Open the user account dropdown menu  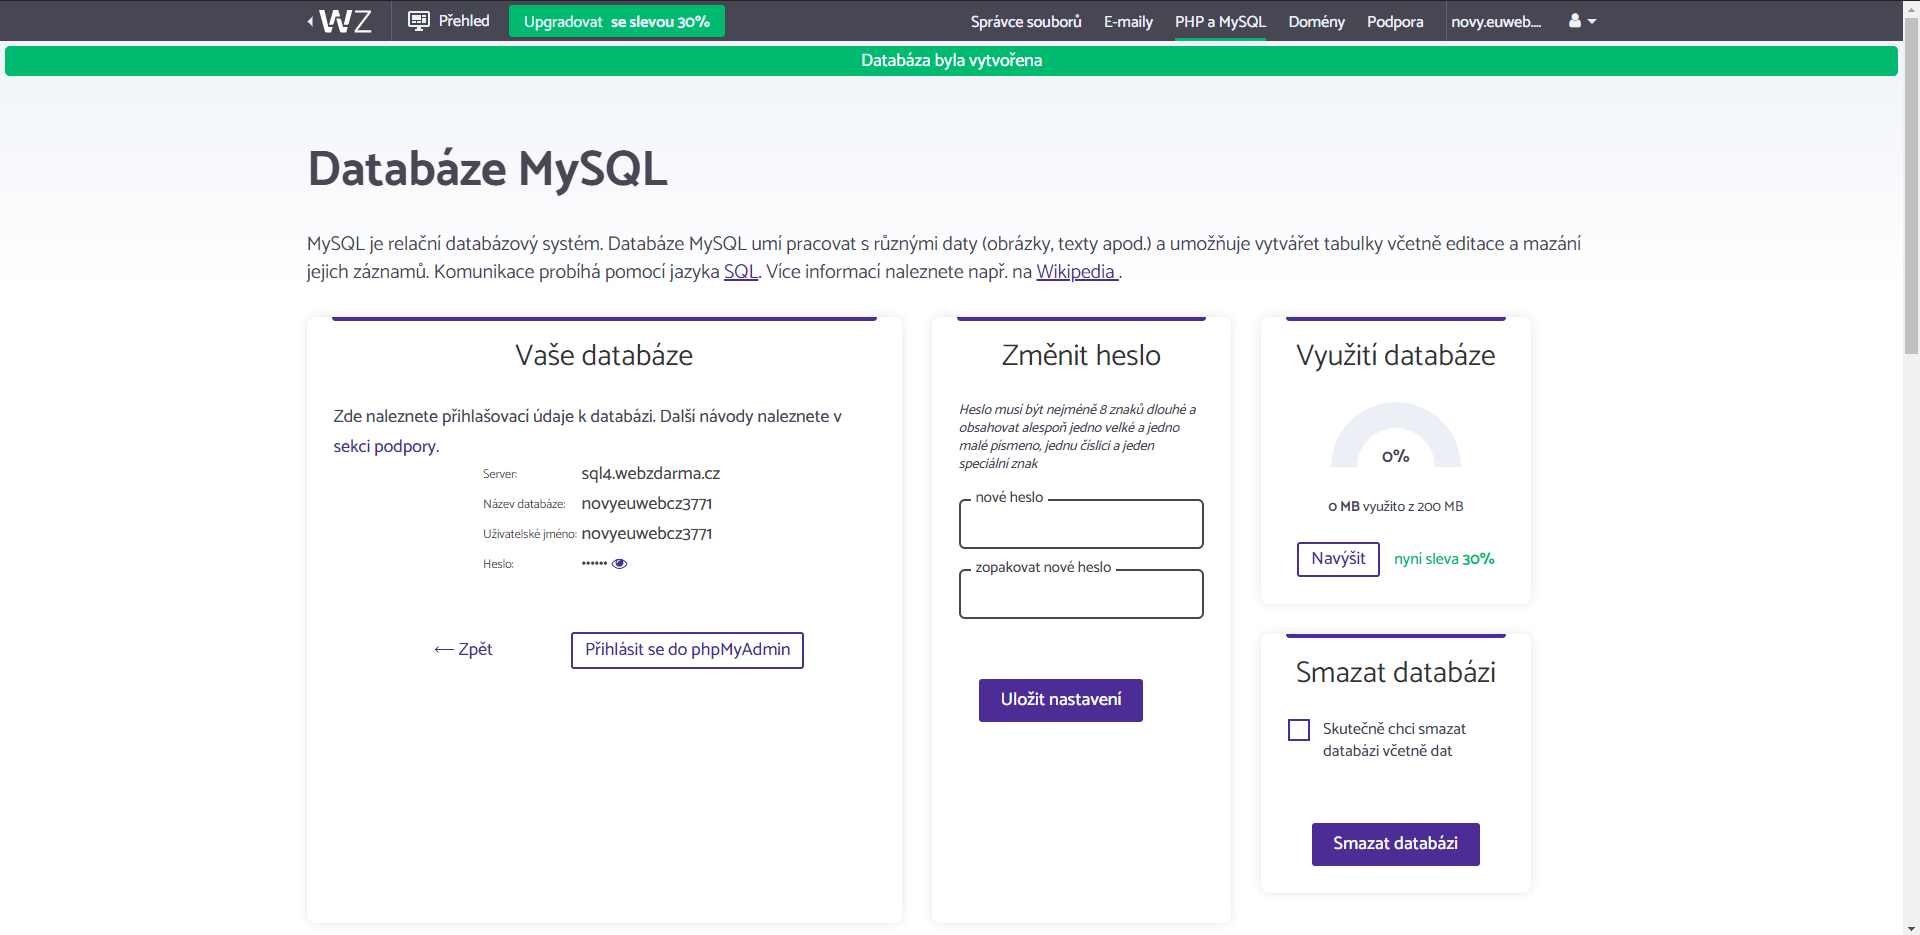click(1582, 21)
